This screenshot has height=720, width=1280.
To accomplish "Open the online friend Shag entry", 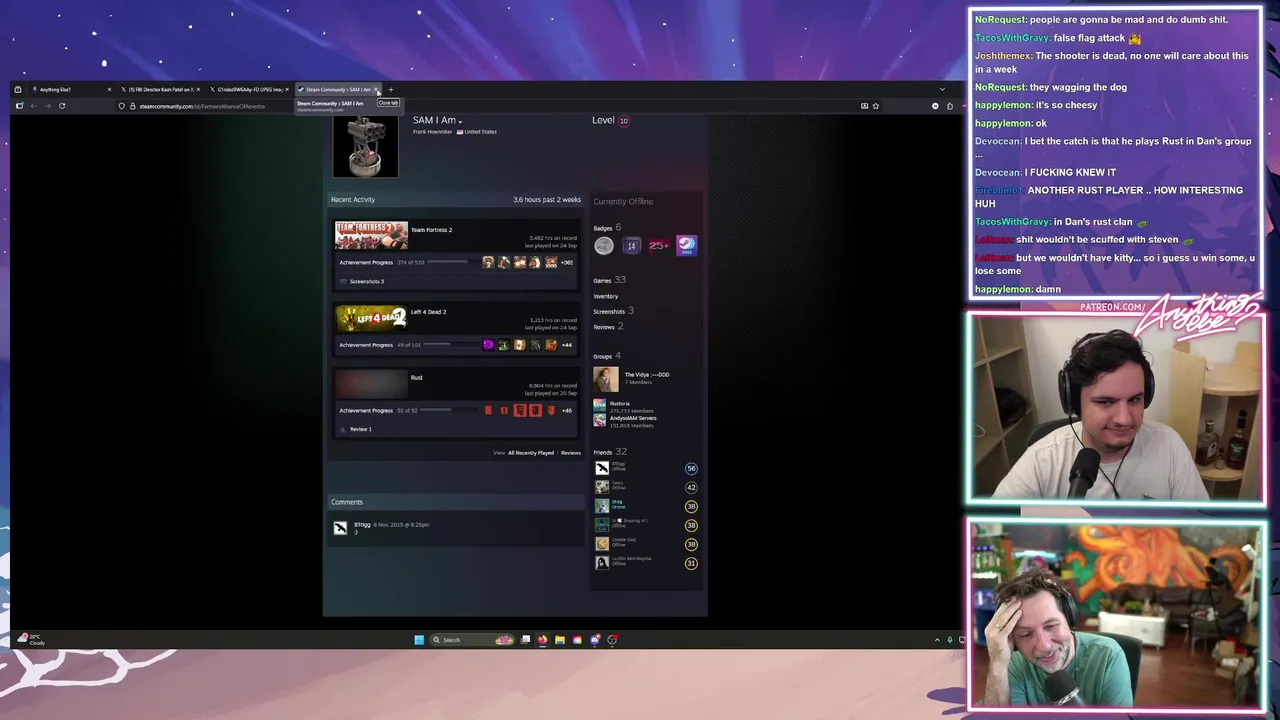I will tap(645, 506).
